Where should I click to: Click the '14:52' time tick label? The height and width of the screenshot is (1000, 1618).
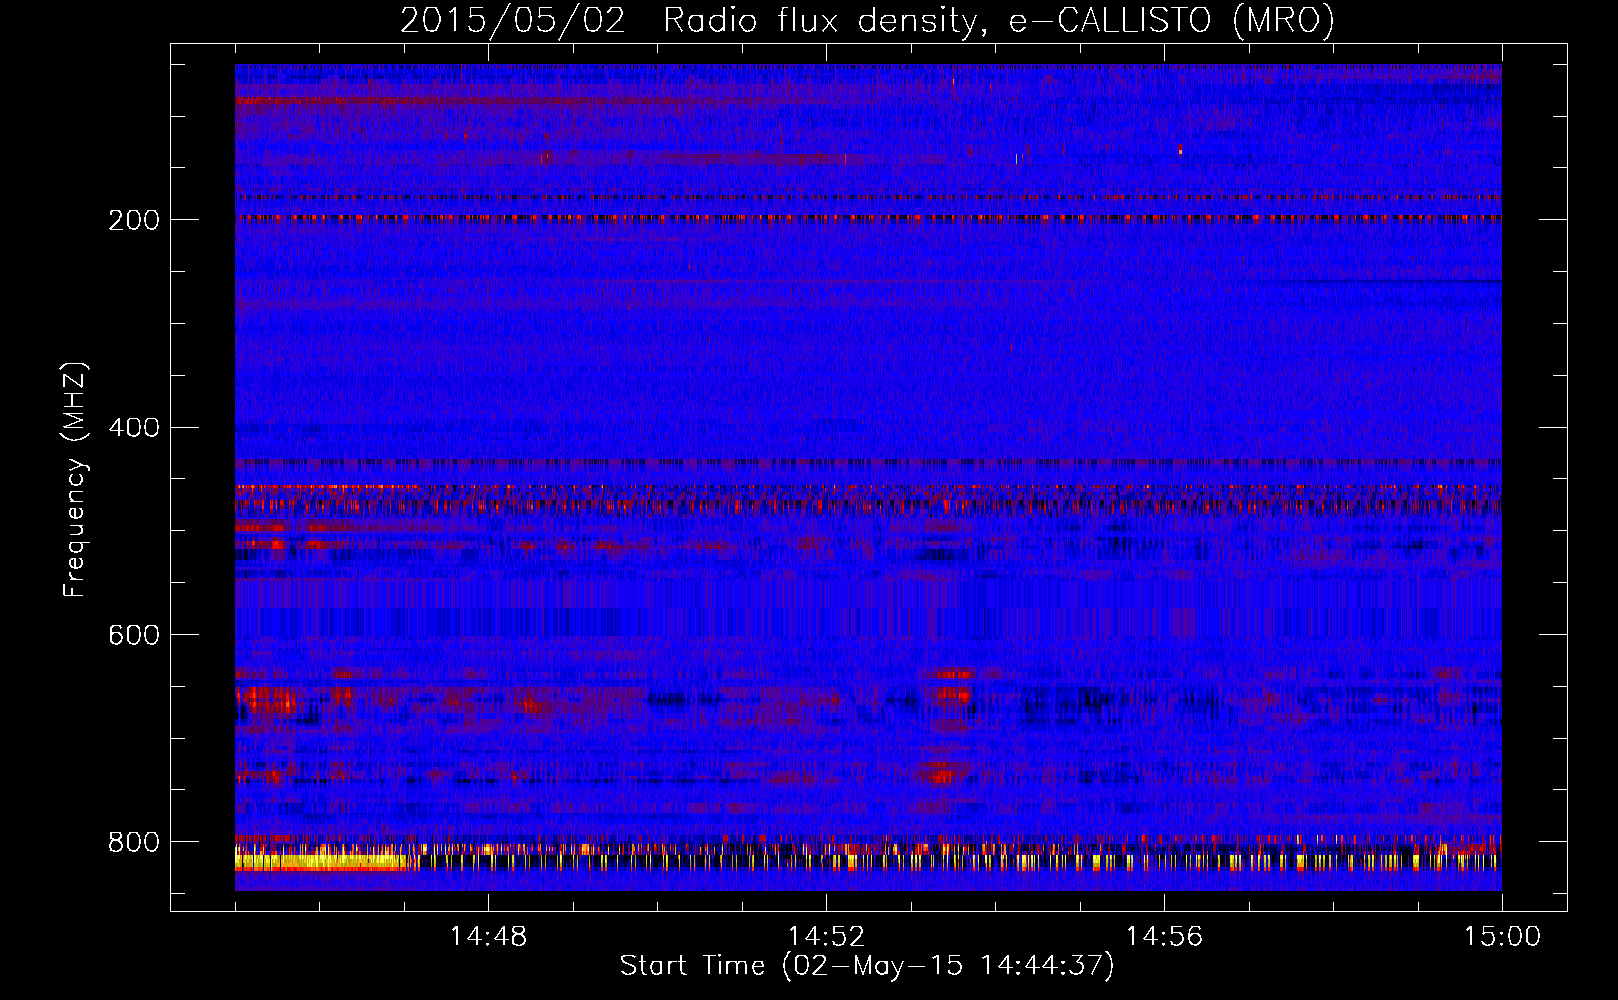pos(826,937)
